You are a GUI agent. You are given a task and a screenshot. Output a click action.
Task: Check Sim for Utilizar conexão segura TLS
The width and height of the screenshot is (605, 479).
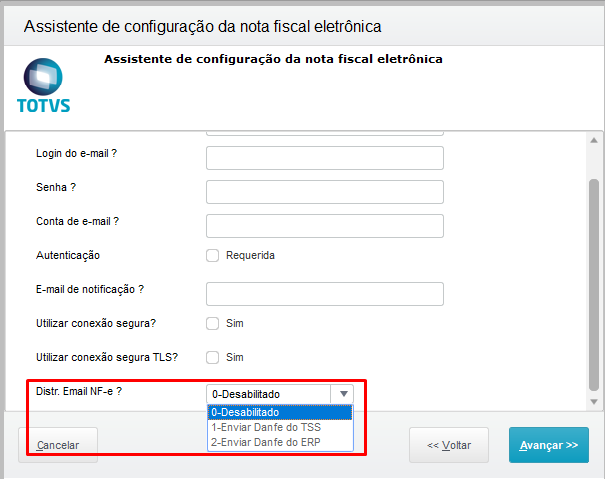click(212, 357)
